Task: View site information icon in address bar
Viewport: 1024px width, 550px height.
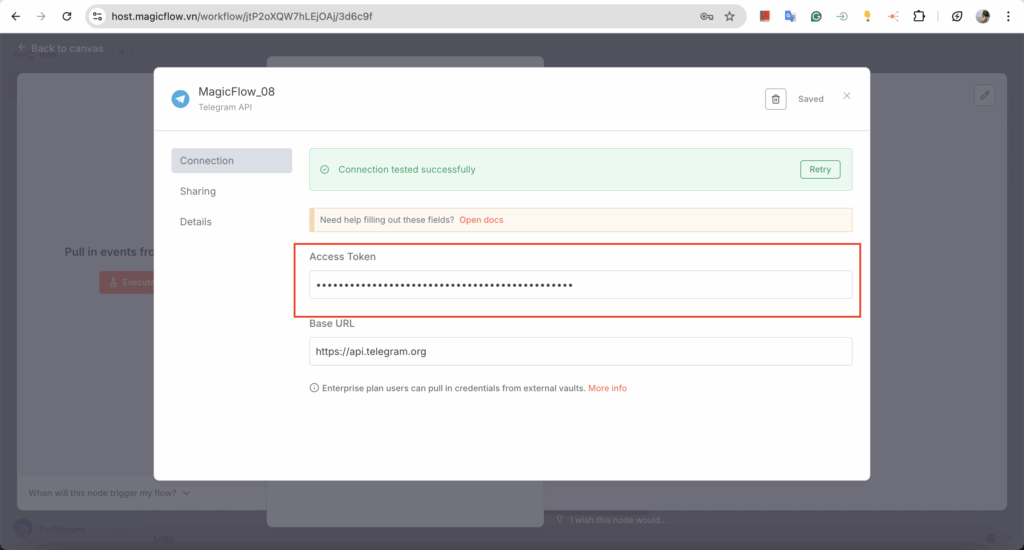Action: [x=98, y=17]
